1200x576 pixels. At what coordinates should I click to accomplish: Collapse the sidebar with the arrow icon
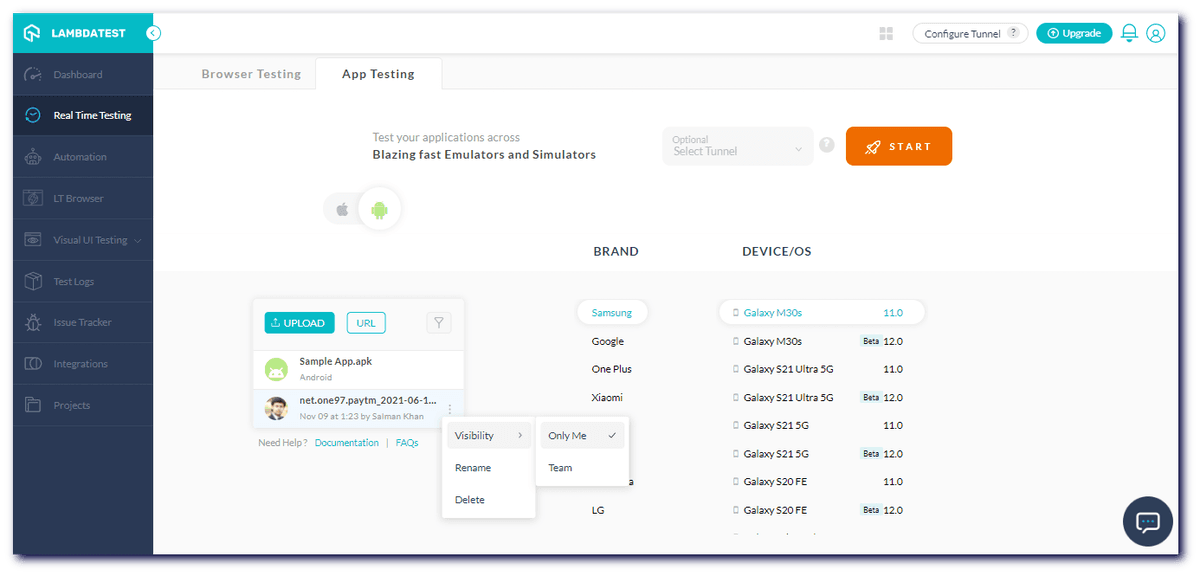click(153, 33)
